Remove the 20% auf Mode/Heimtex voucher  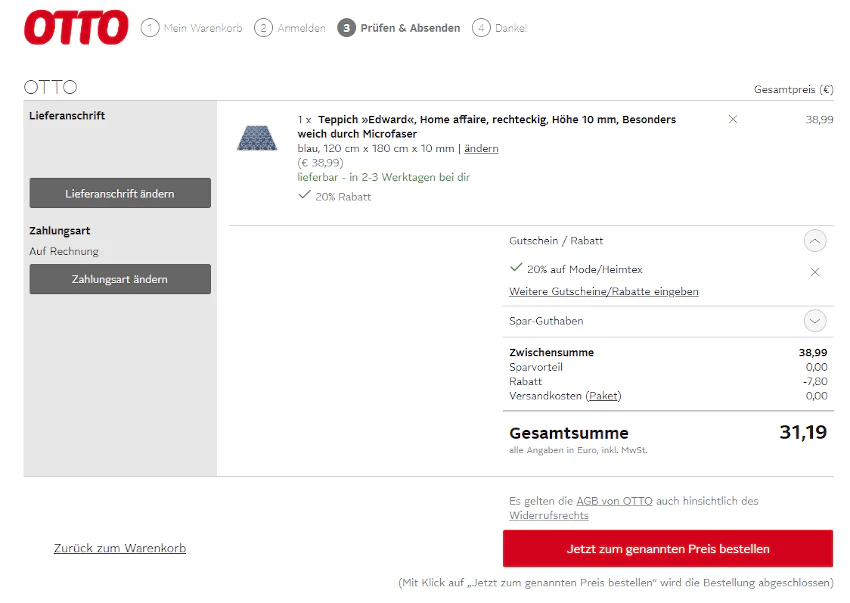click(x=815, y=272)
